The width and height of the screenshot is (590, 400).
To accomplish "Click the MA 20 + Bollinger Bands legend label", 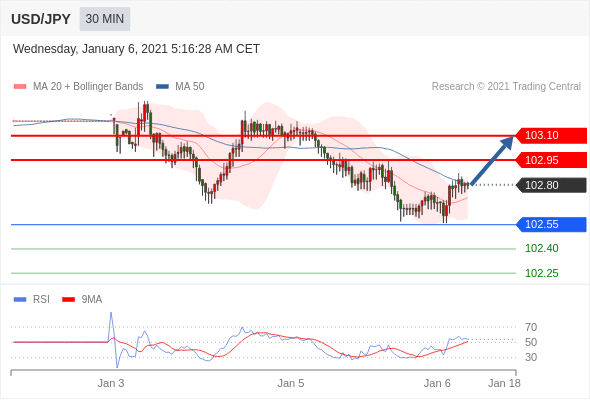I will [88, 87].
